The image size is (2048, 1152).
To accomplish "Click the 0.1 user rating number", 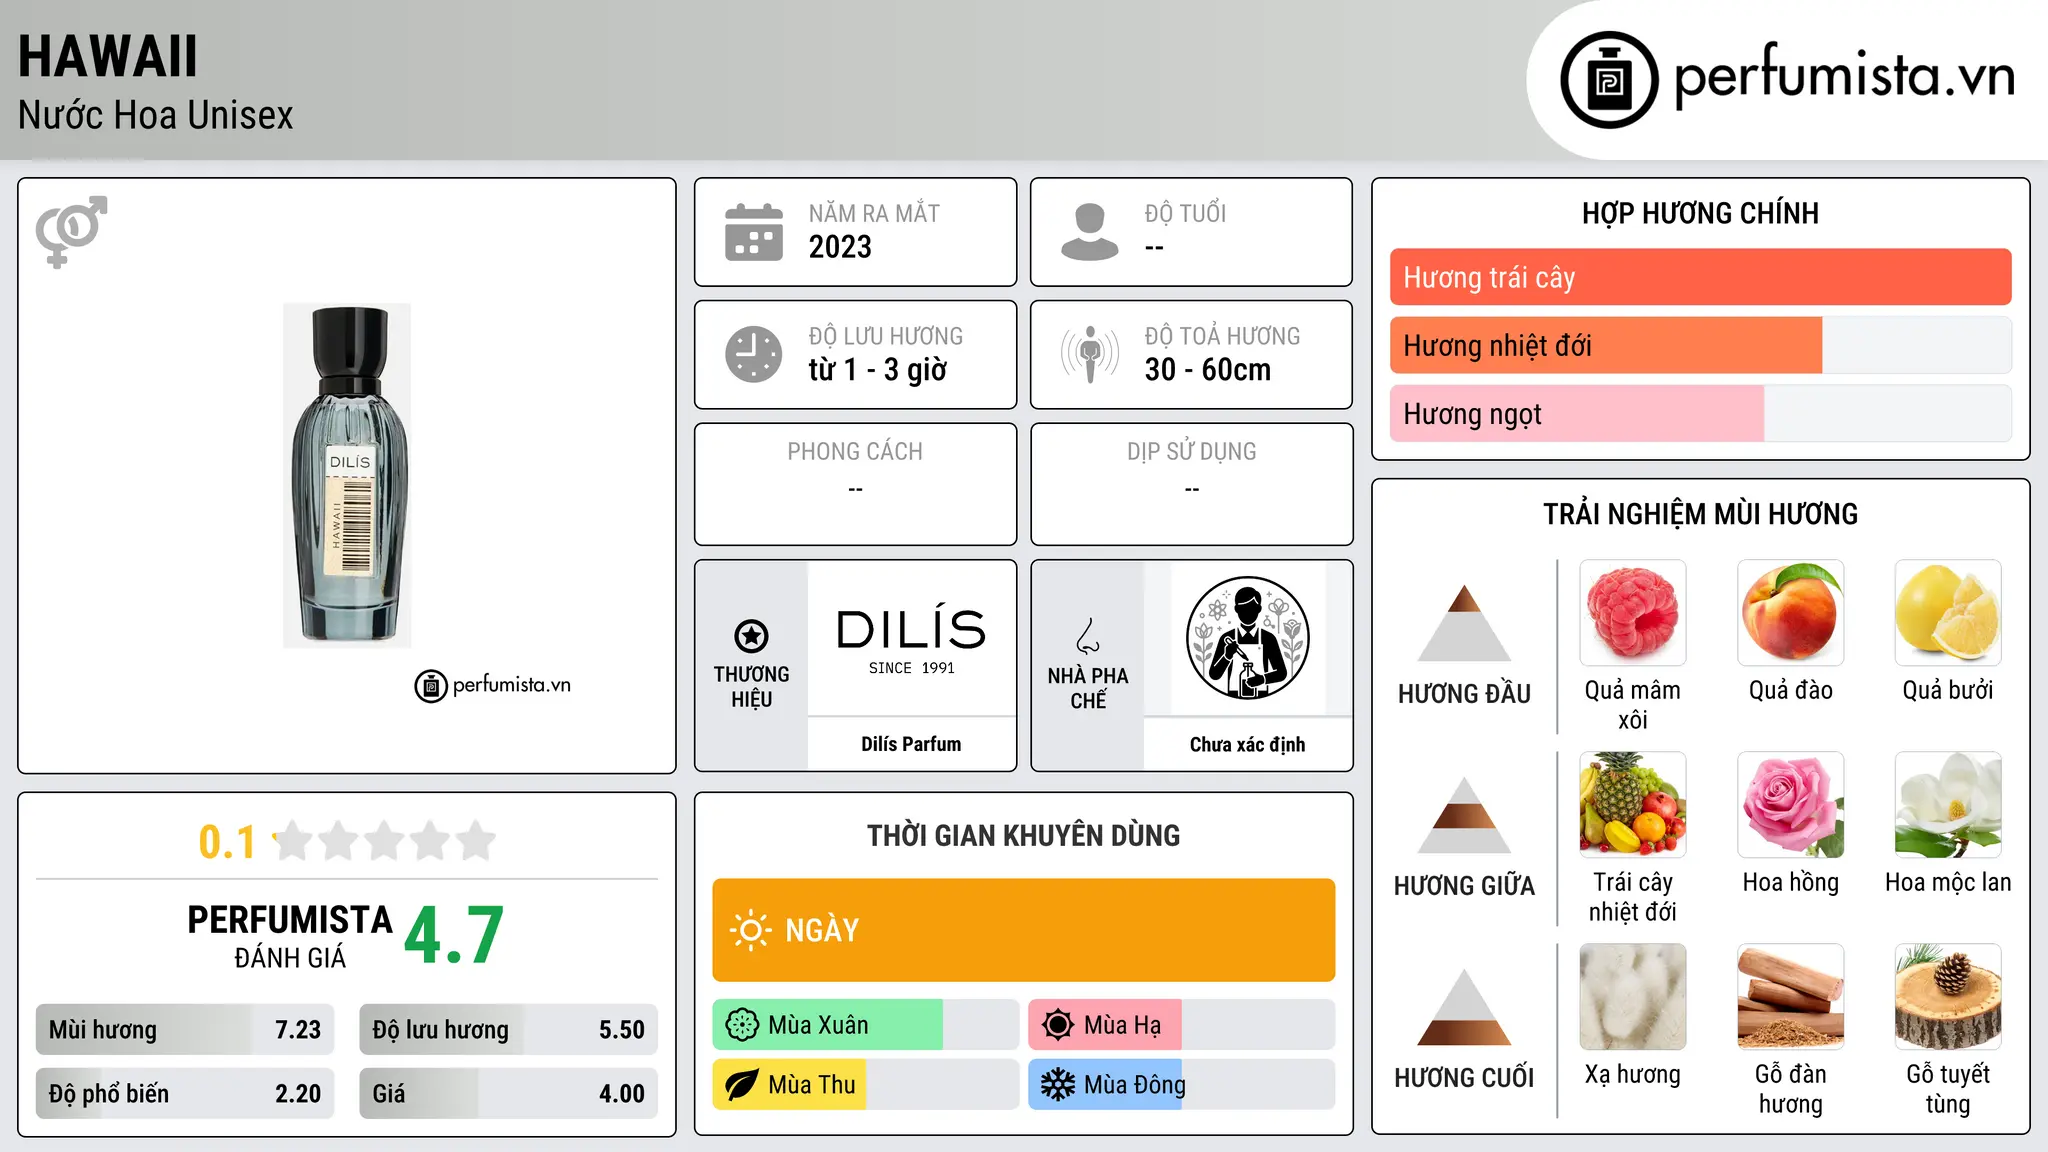I will pos(227,842).
